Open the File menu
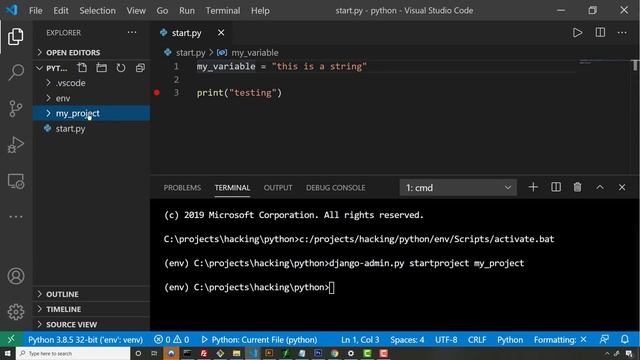640x360 pixels. pos(36,11)
